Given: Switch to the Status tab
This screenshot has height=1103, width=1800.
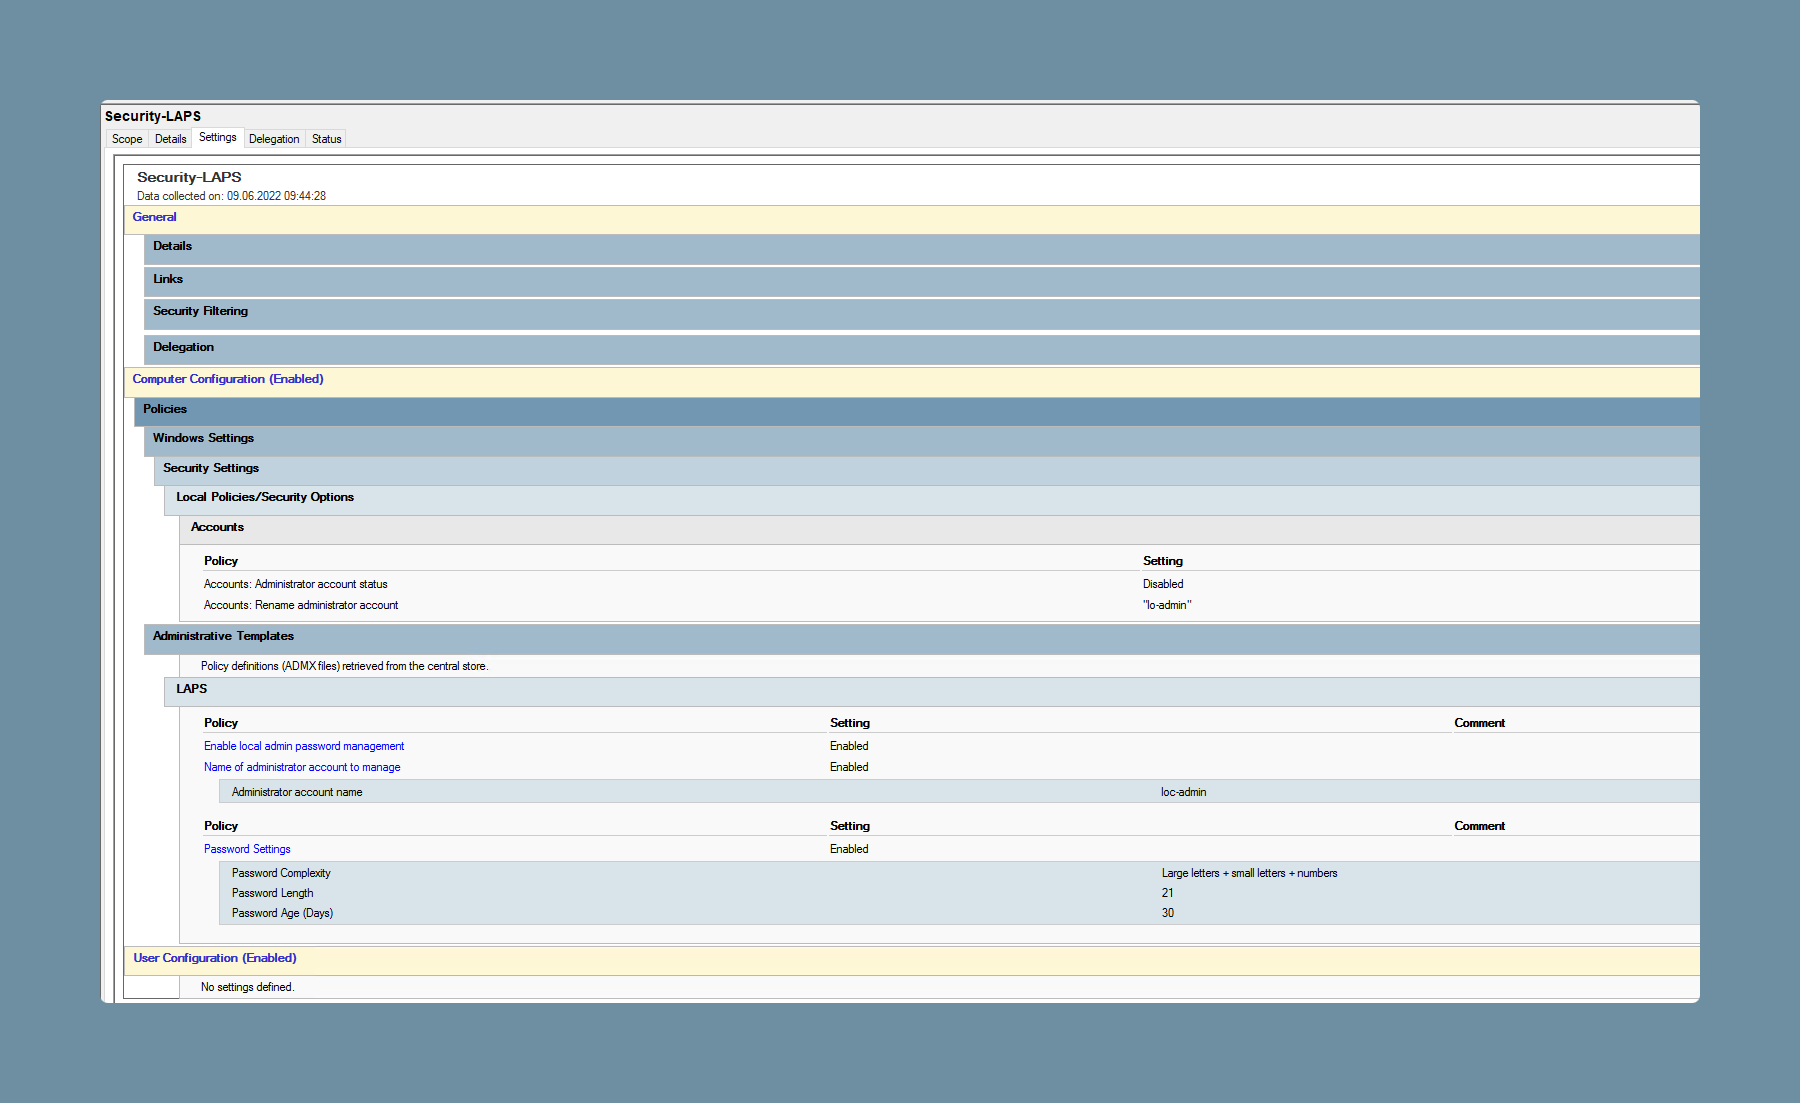Looking at the screenshot, I should [327, 139].
